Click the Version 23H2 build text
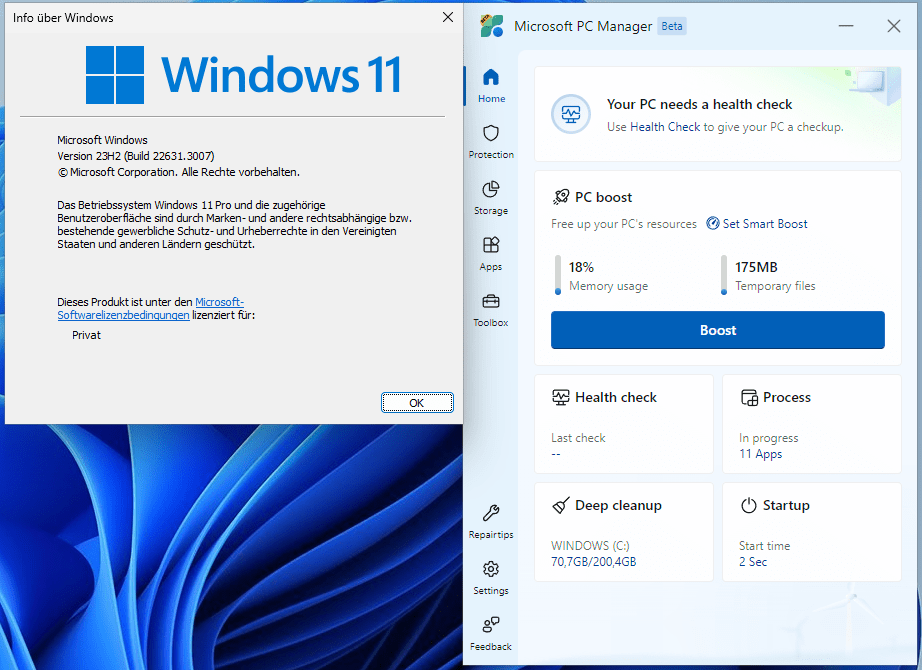 tap(136, 156)
